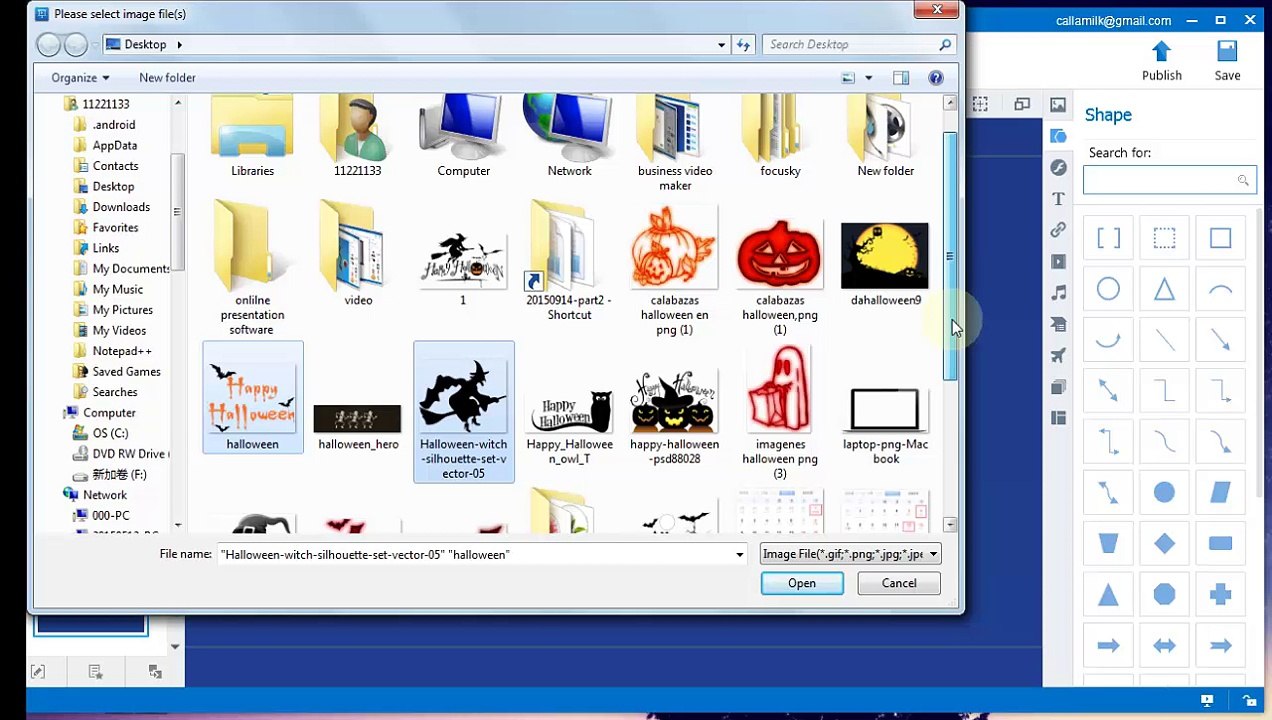Toggle the preview pane in file dialog
Screen dimensions: 1272x720
[x=901, y=77]
